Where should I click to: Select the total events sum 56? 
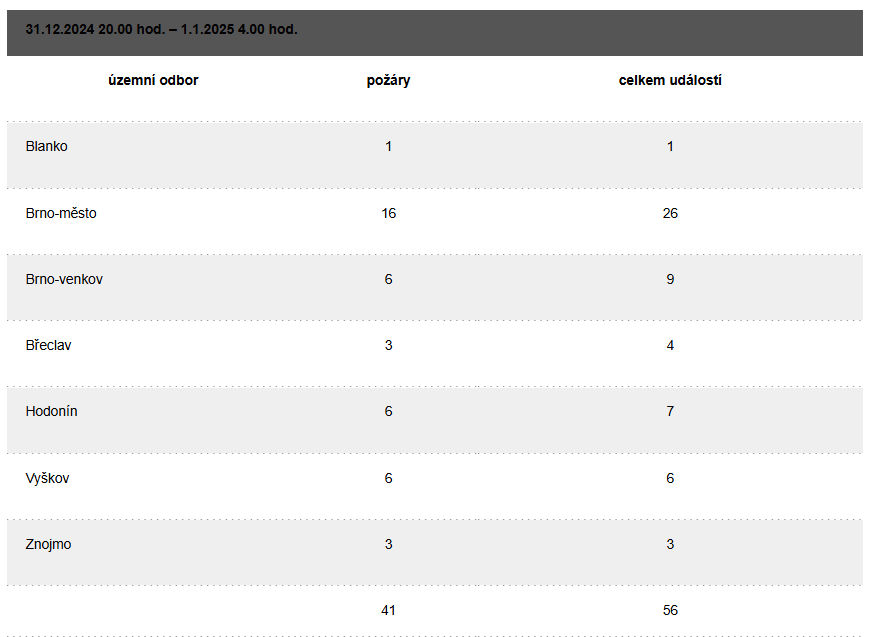(x=670, y=610)
